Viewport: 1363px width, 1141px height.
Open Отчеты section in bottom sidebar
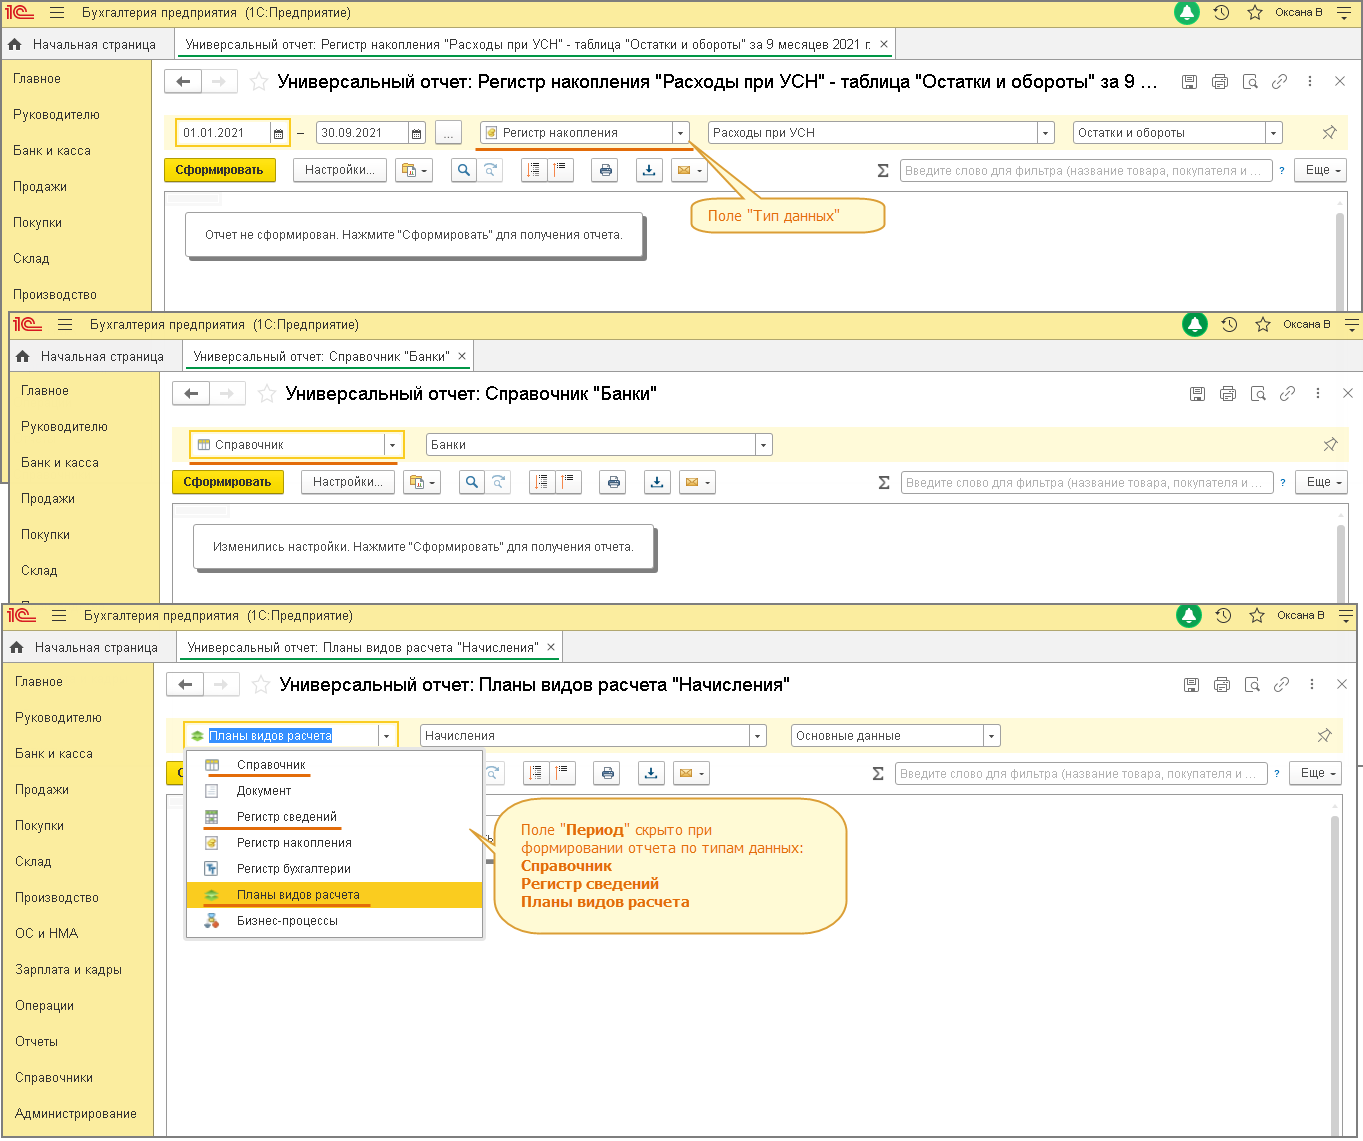point(36,1042)
